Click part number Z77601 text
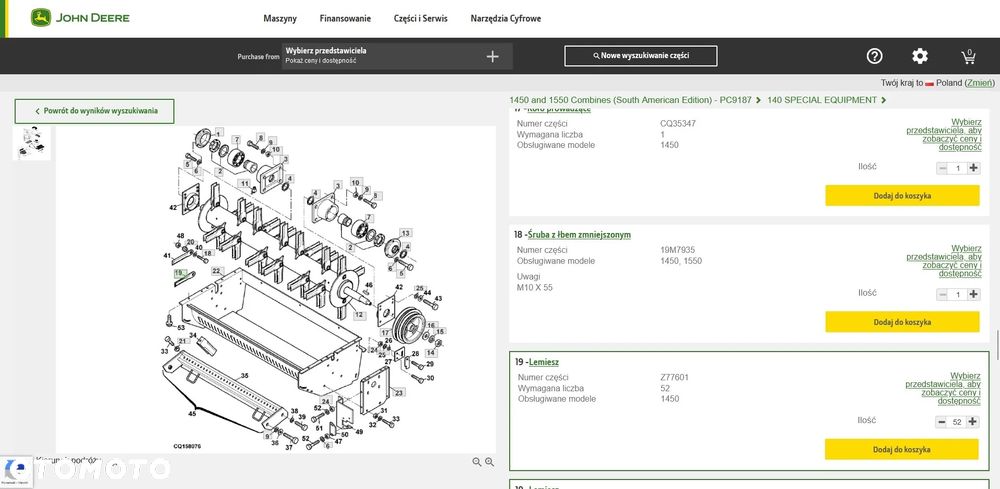Screen dimensions: 1000x489 point(674,377)
